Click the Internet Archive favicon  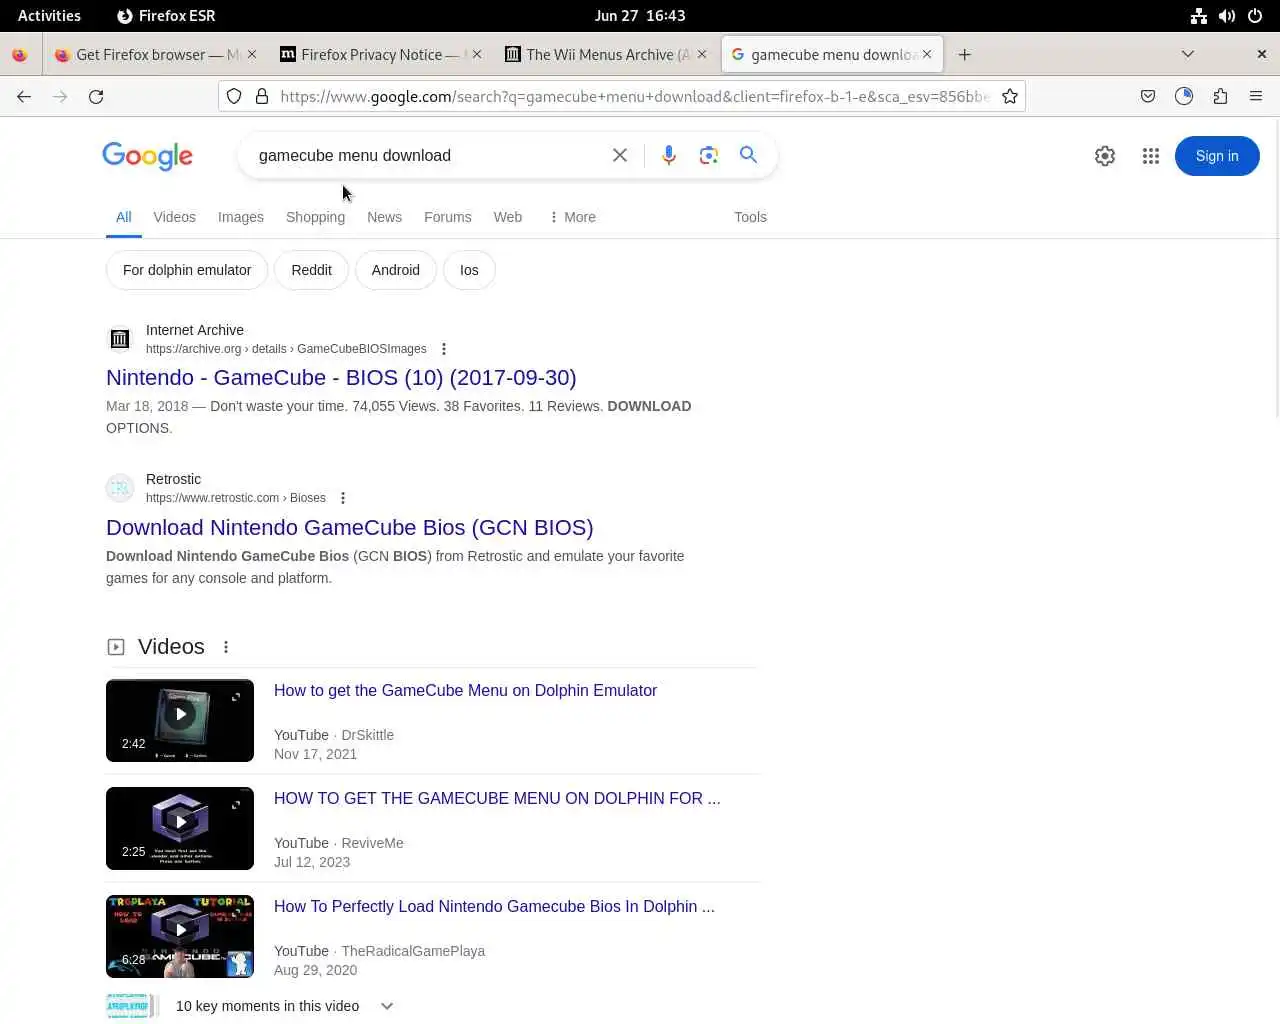120,339
